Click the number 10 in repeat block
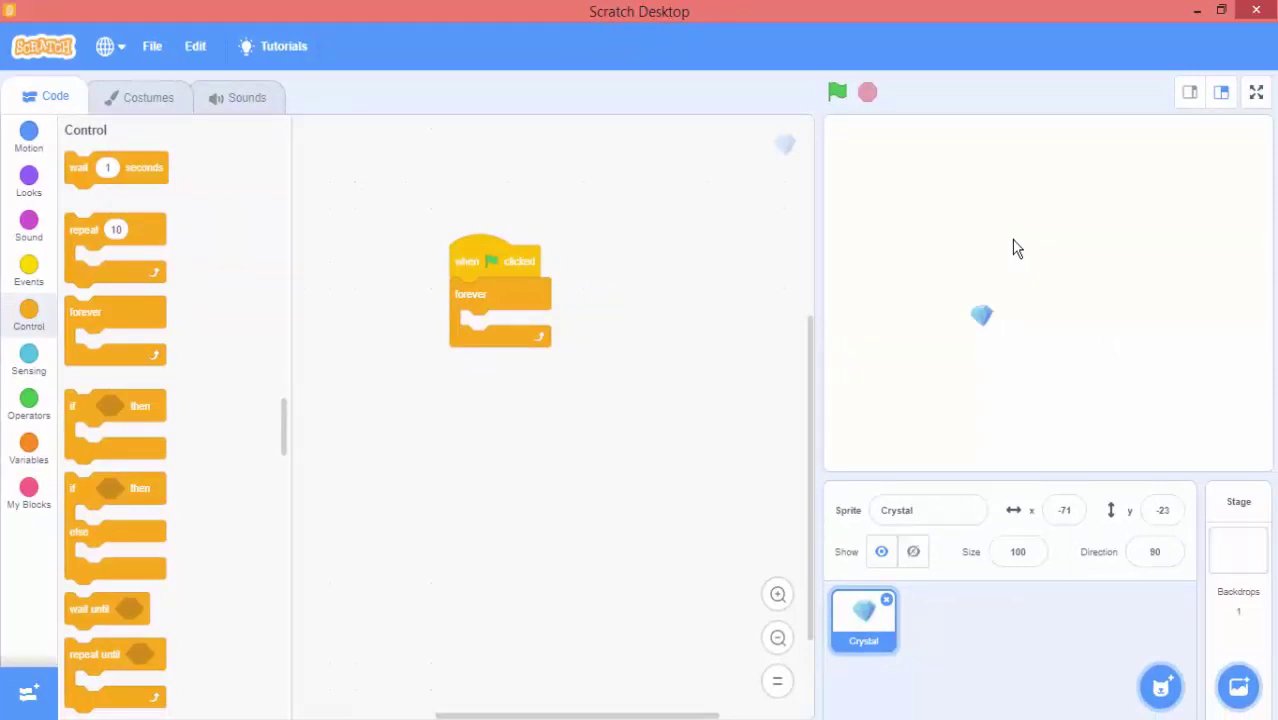 (116, 230)
